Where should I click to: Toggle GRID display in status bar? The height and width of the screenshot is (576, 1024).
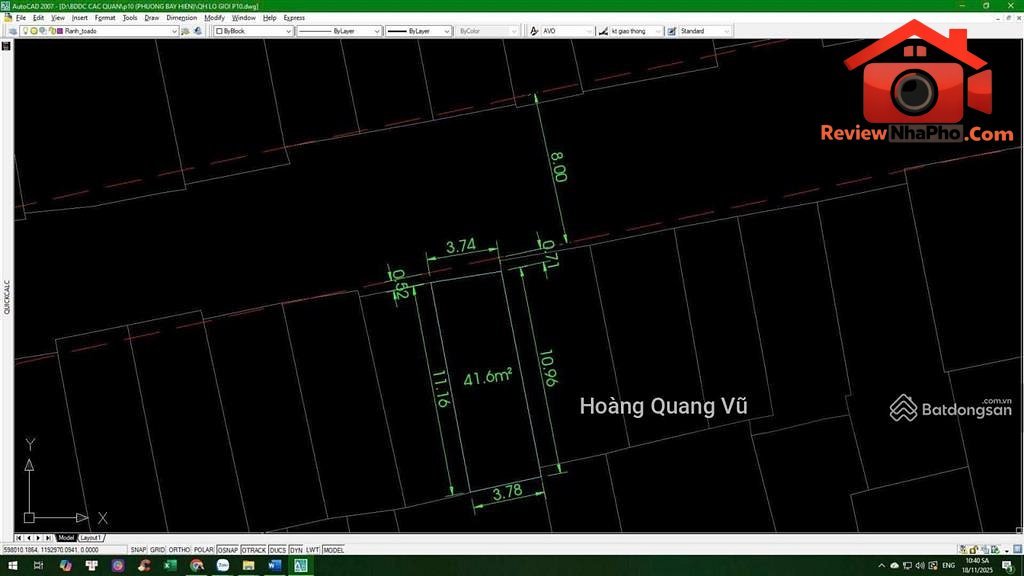pos(157,550)
